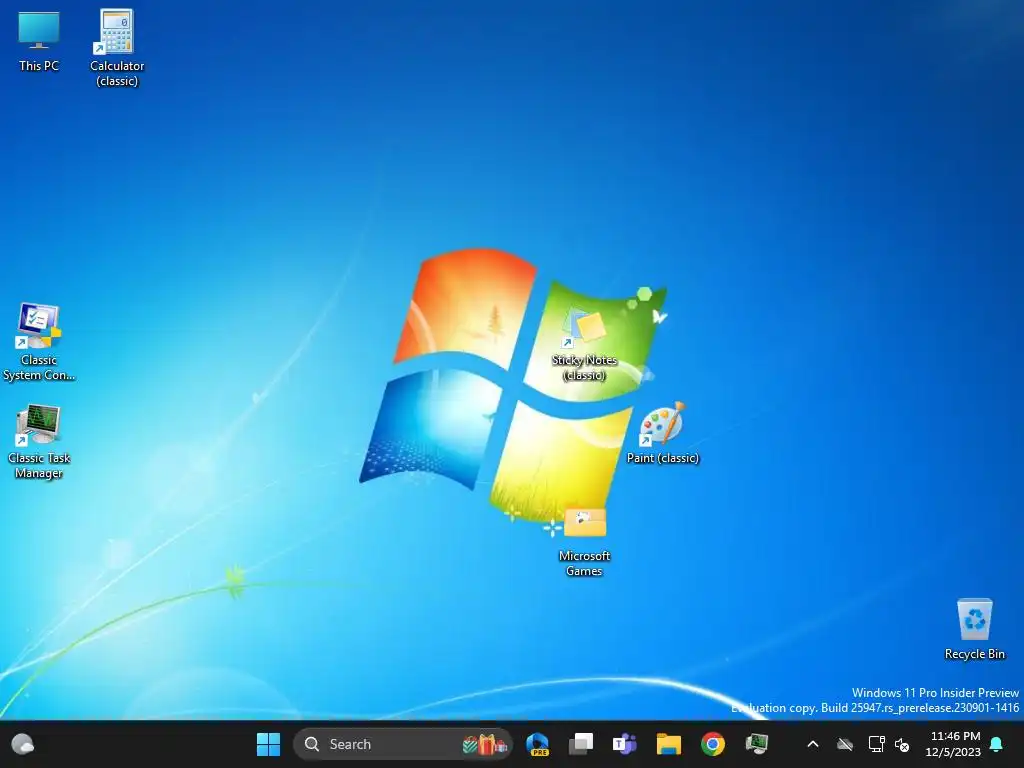The height and width of the screenshot is (768, 1024).
Task: Select the Paint (classic) shortcut
Action: coord(662,433)
